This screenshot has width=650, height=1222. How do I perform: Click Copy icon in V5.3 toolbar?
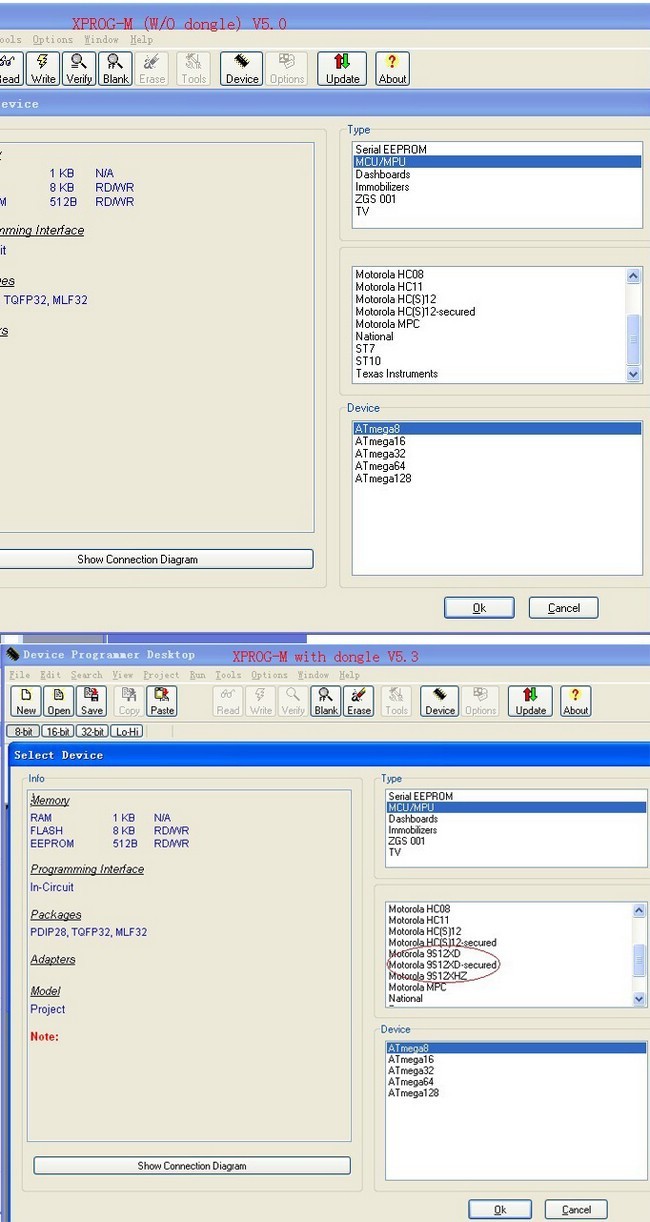129,701
